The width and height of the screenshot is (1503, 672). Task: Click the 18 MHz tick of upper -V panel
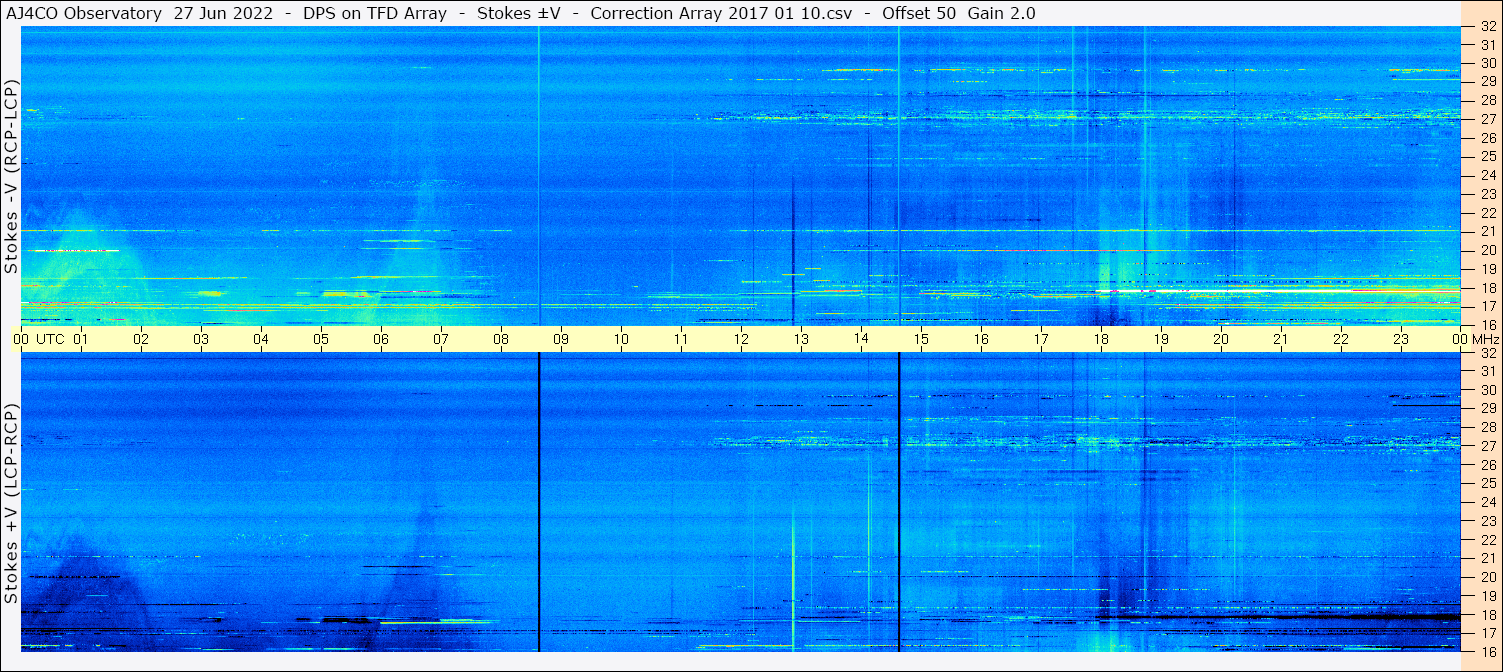coord(1487,287)
